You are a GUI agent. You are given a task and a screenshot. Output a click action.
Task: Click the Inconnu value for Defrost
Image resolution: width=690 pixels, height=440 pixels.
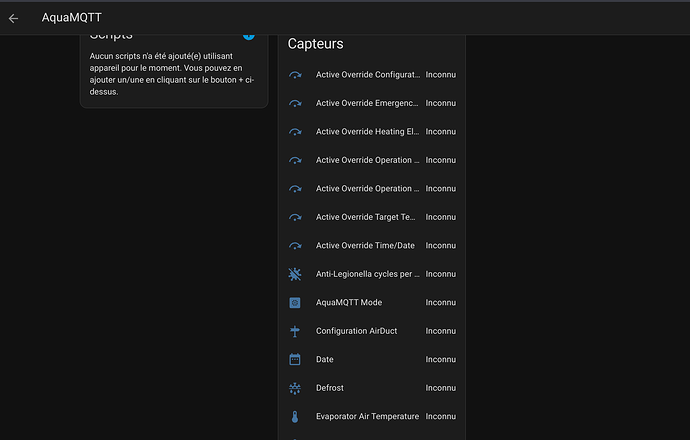pyautogui.click(x=440, y=388)
